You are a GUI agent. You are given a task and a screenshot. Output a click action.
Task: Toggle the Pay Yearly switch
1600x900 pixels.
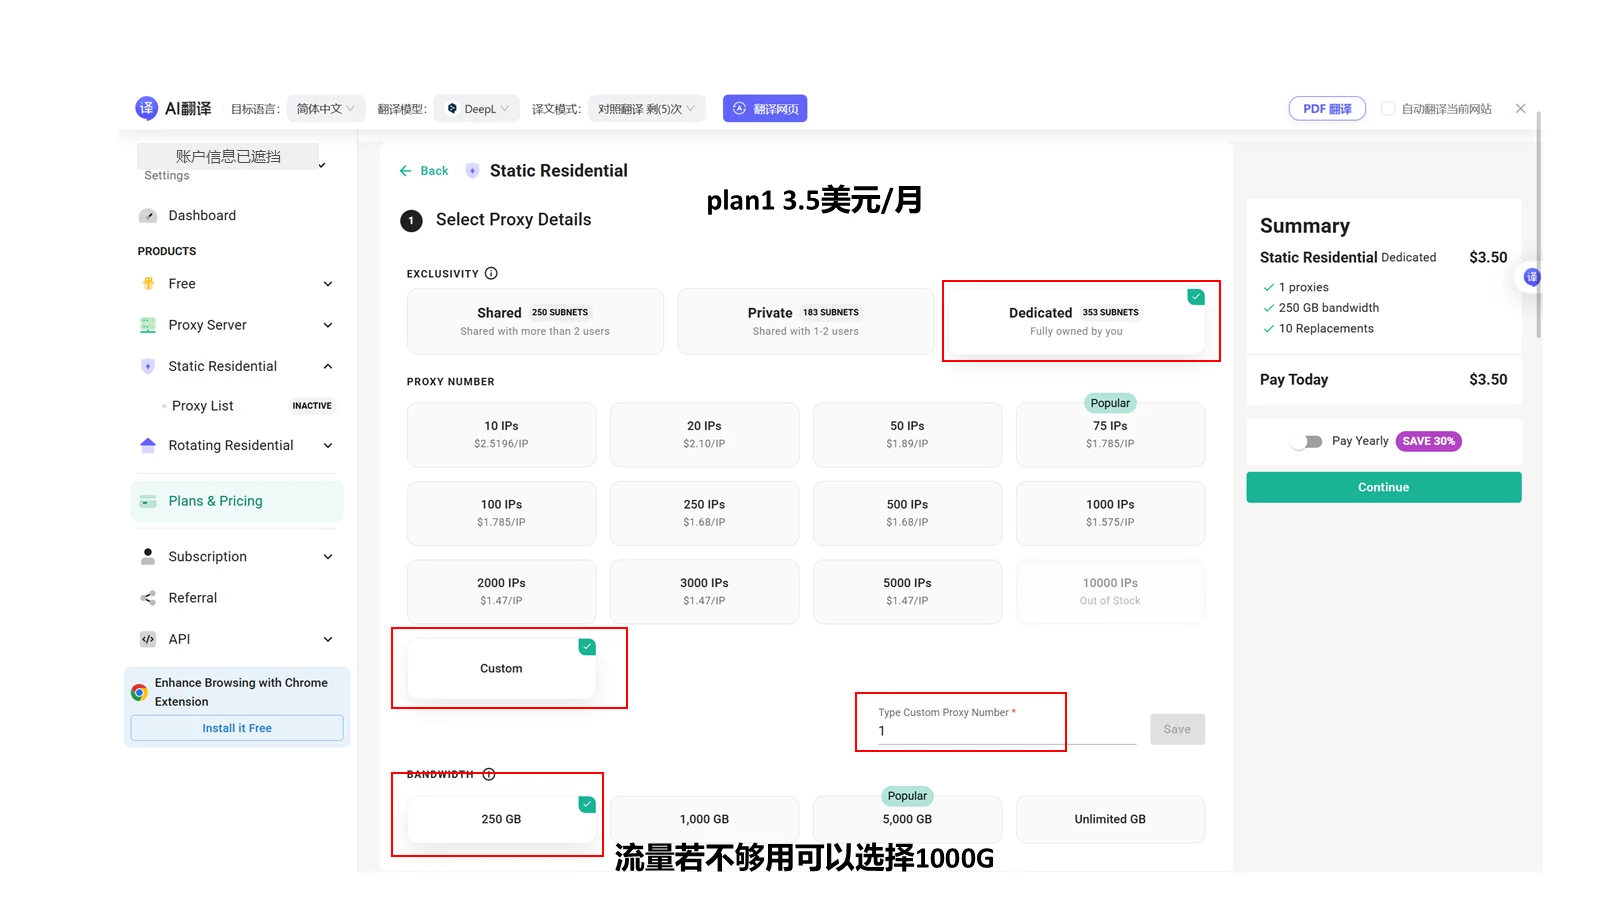click(x=1306, y=441)
